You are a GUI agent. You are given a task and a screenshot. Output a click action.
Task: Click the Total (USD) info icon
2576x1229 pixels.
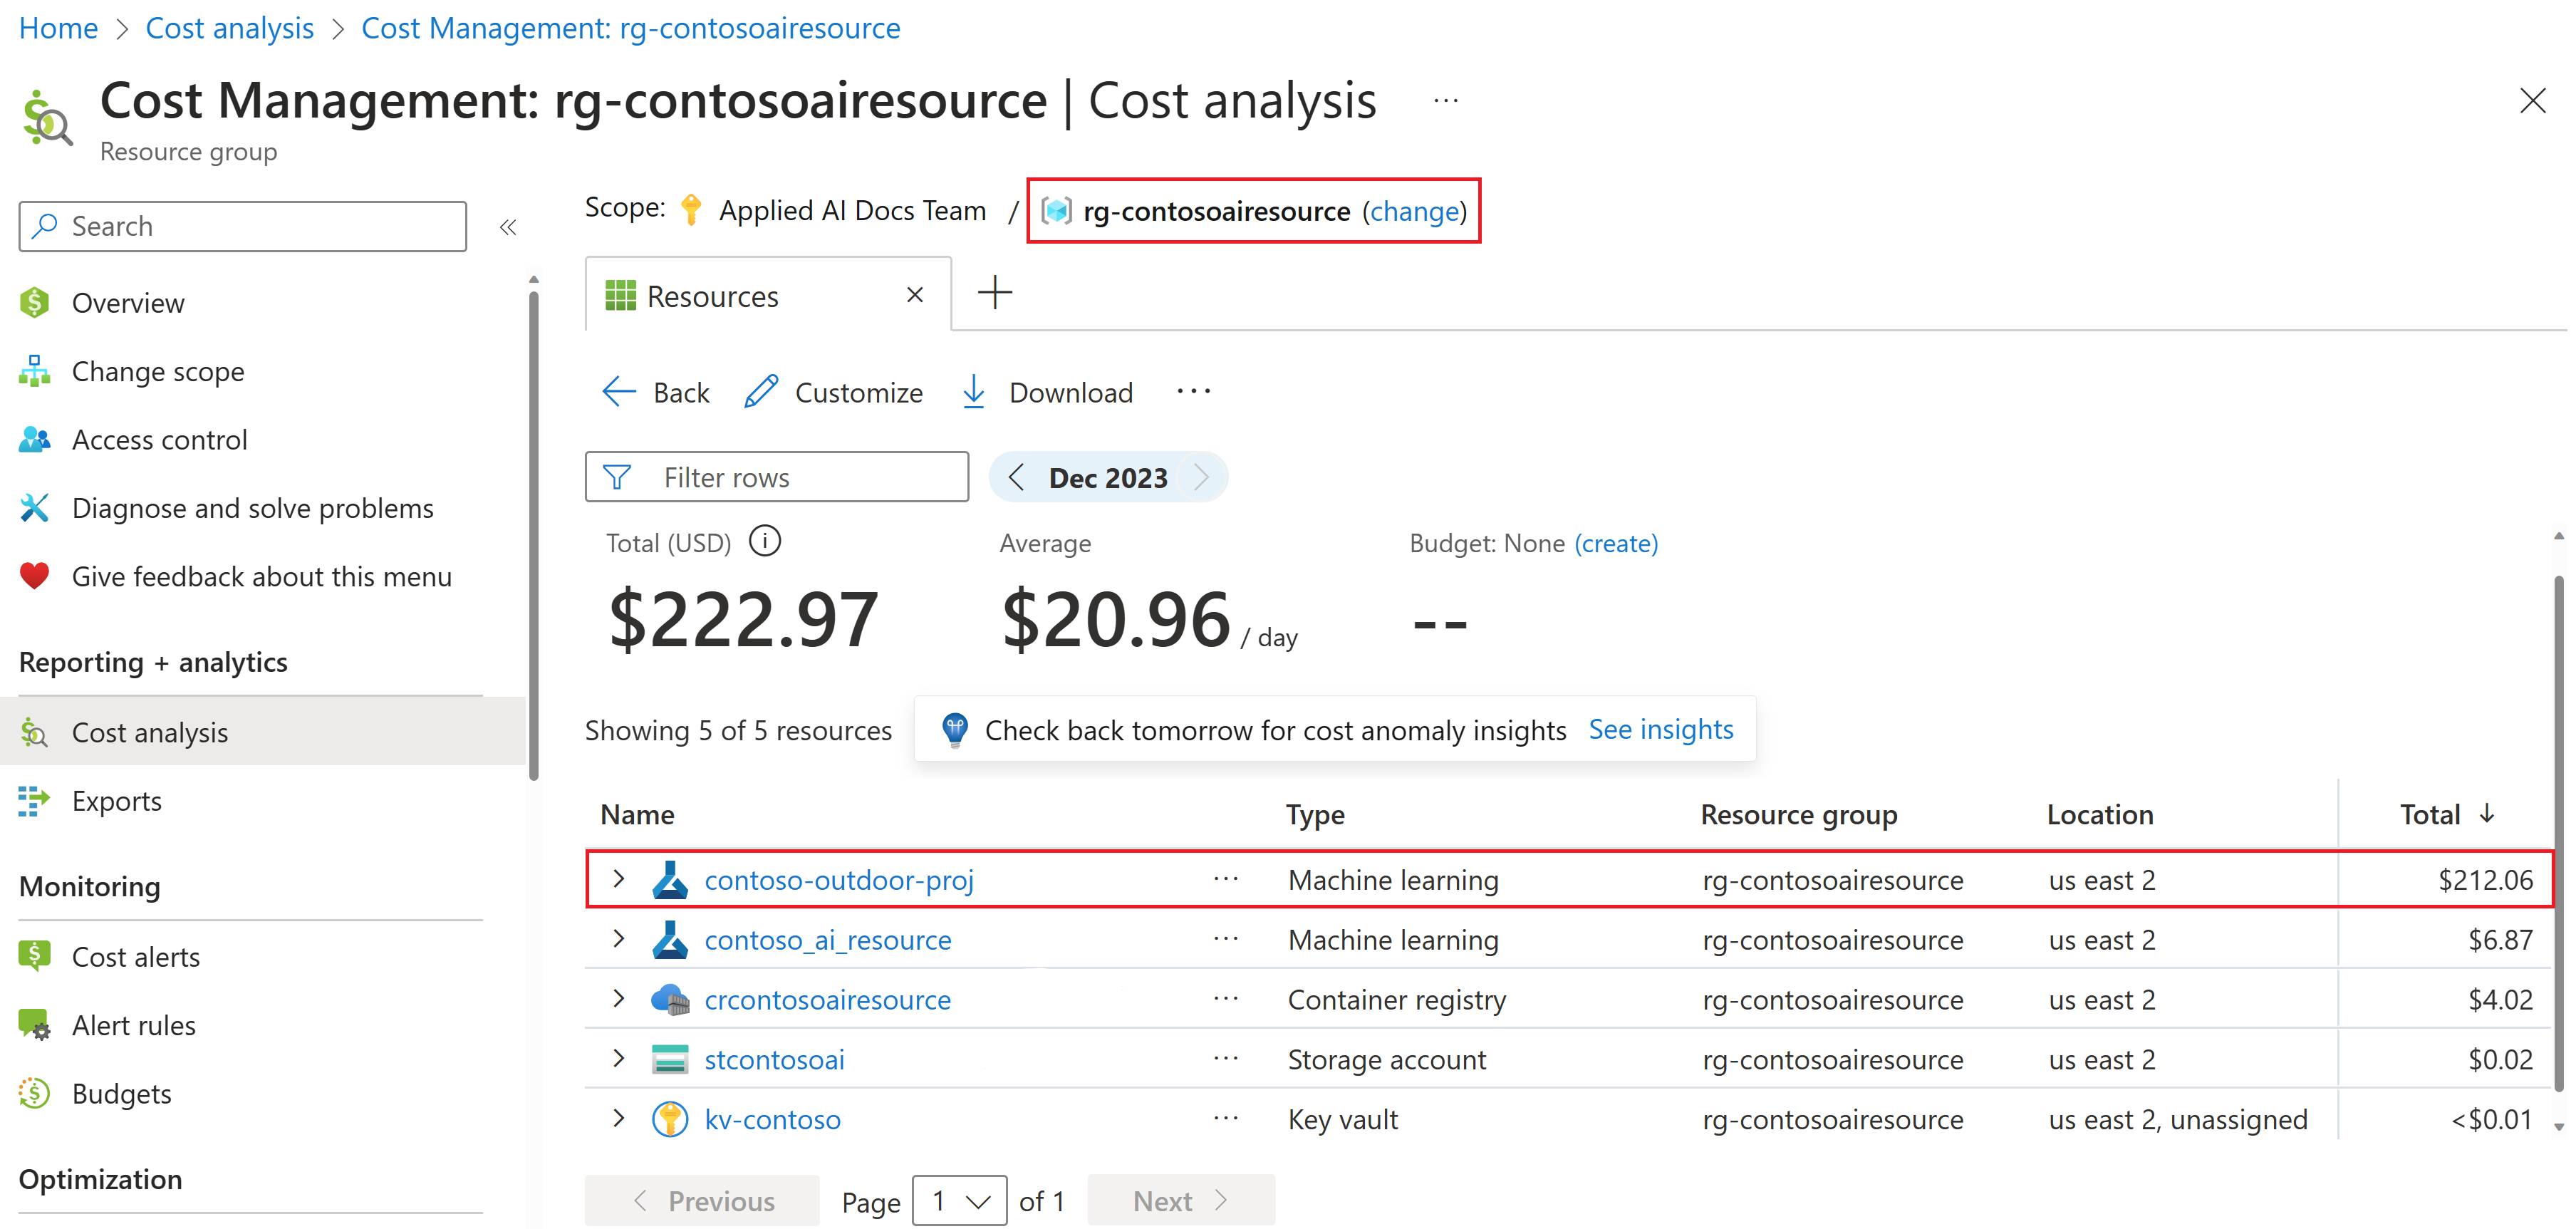[x=765, y=541]
